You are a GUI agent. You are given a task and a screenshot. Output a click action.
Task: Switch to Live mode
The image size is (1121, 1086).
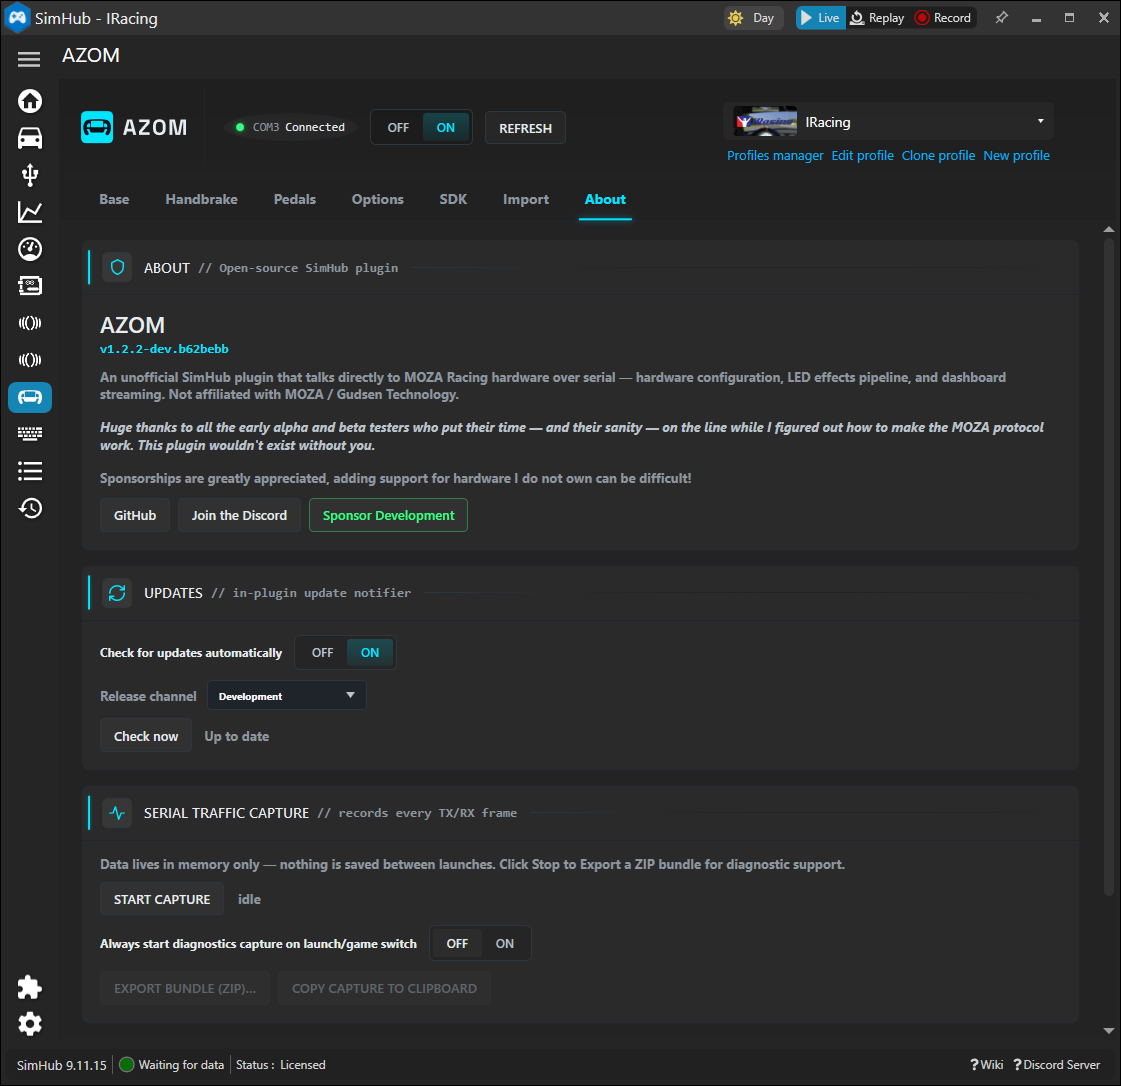coord(820,18)
